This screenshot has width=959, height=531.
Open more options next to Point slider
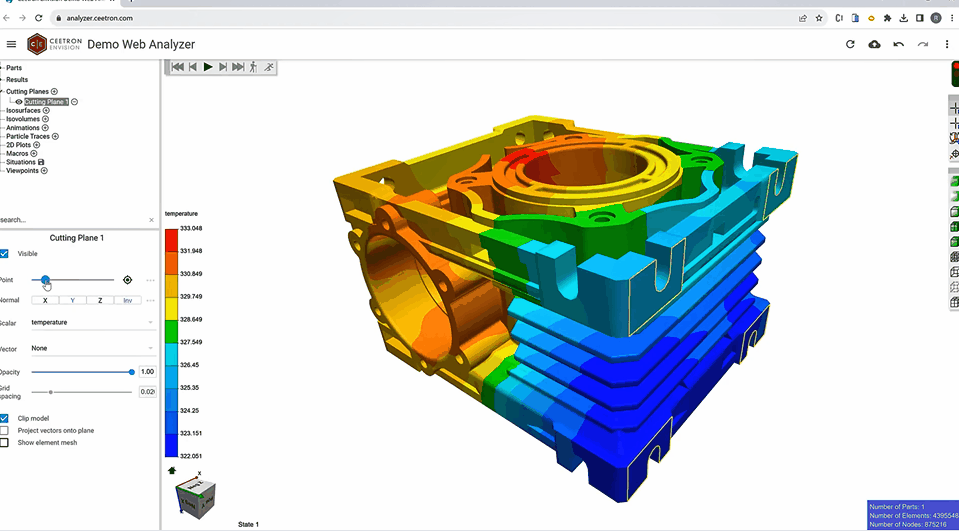pos(150,280)
